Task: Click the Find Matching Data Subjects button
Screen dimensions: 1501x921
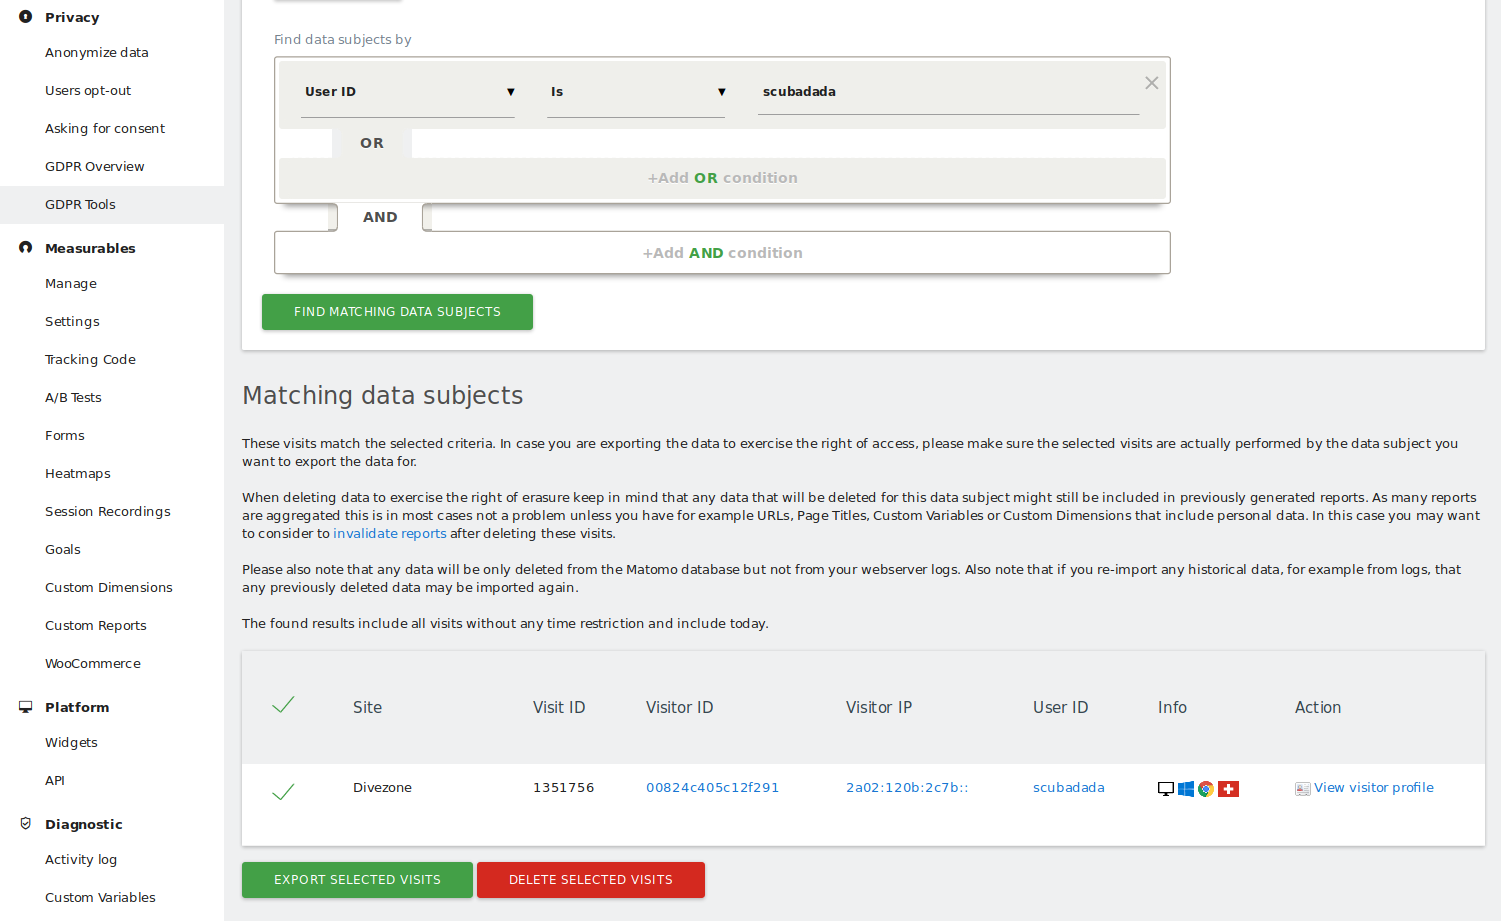Action: (397, 311)
